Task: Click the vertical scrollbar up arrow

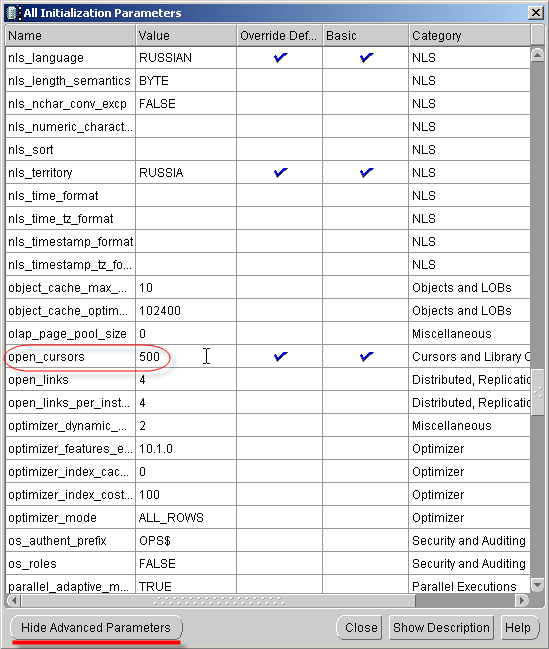Action: 537,55
